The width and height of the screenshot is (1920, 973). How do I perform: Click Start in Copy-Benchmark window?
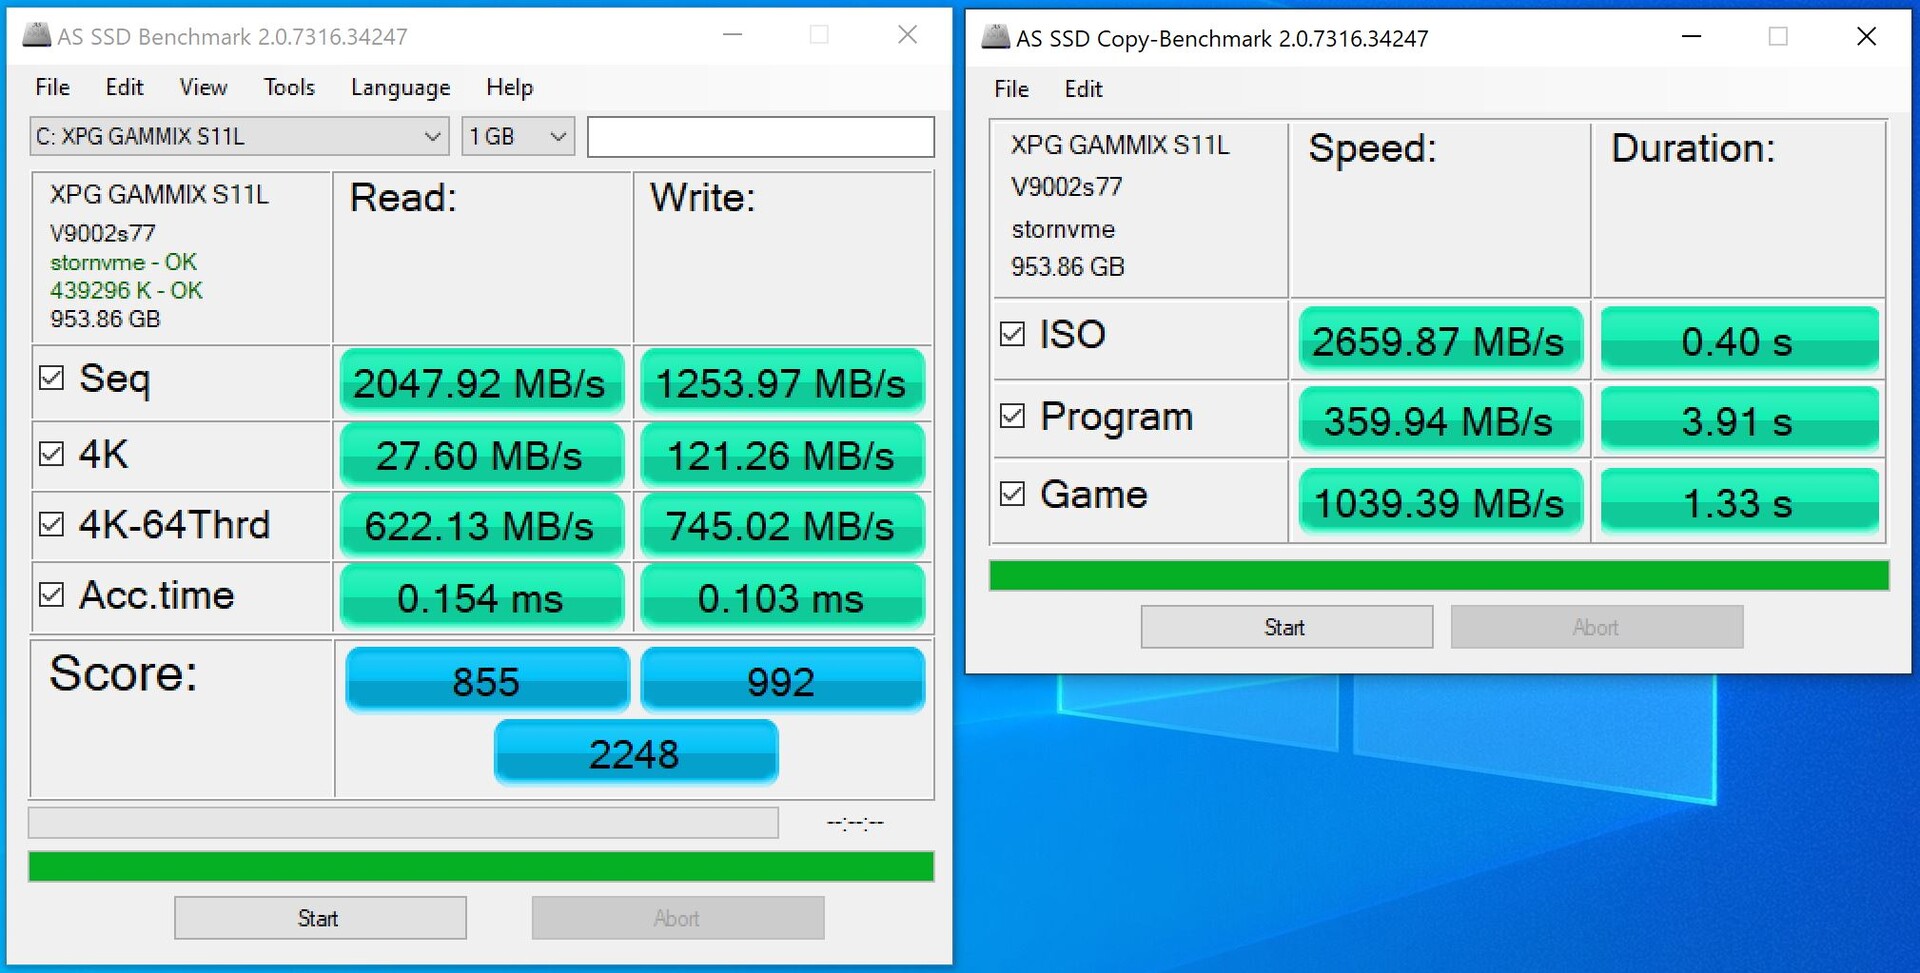click(x=1287, y=627)
